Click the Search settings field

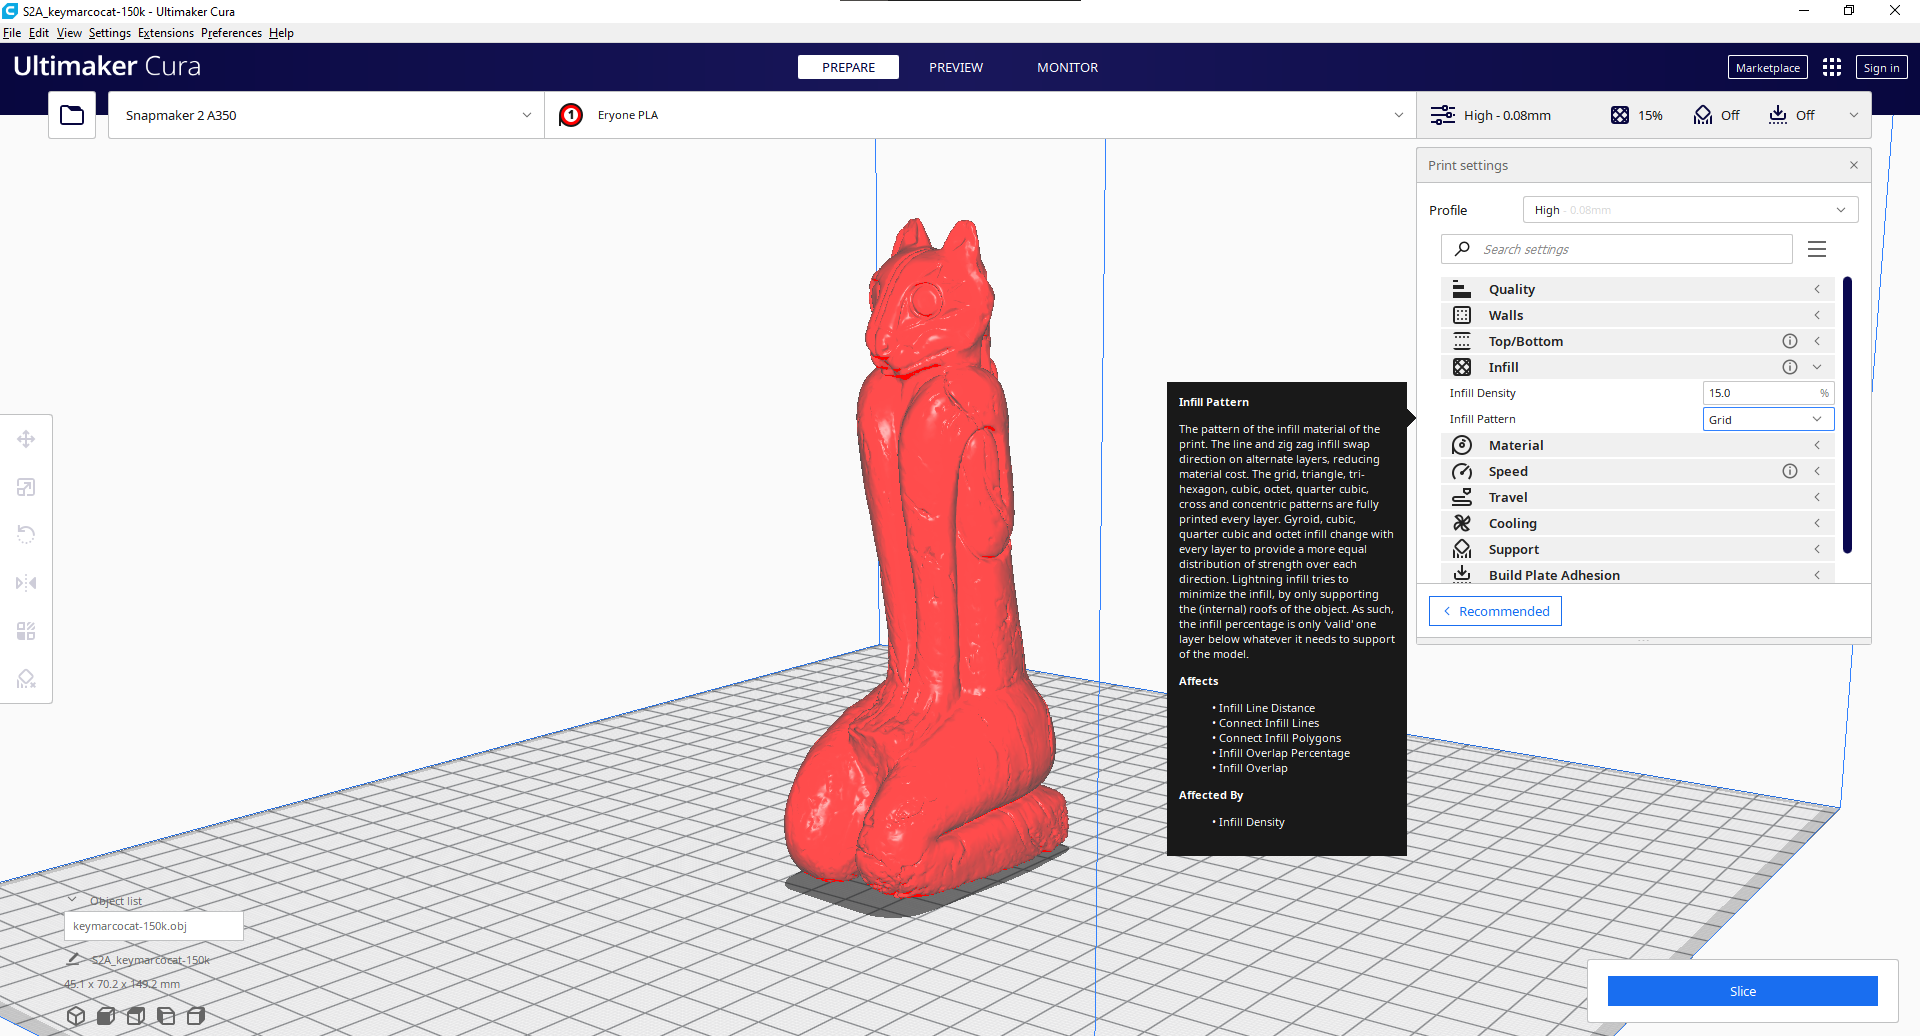1617,249
